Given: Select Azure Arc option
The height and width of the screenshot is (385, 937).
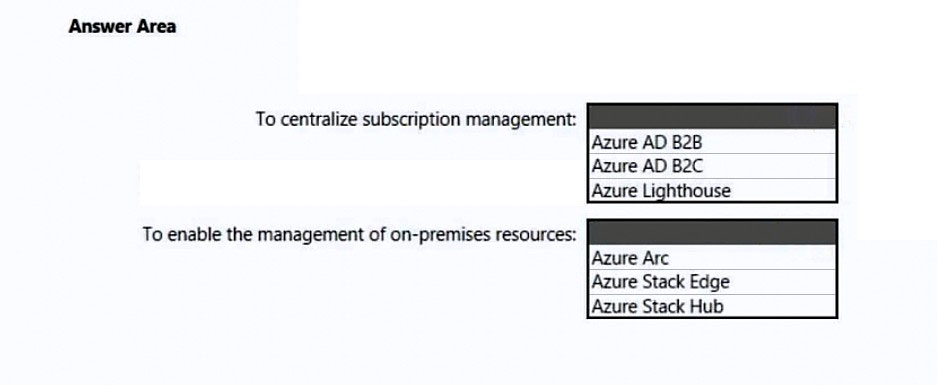Looking at the screenshot, I should coord(712,258).
